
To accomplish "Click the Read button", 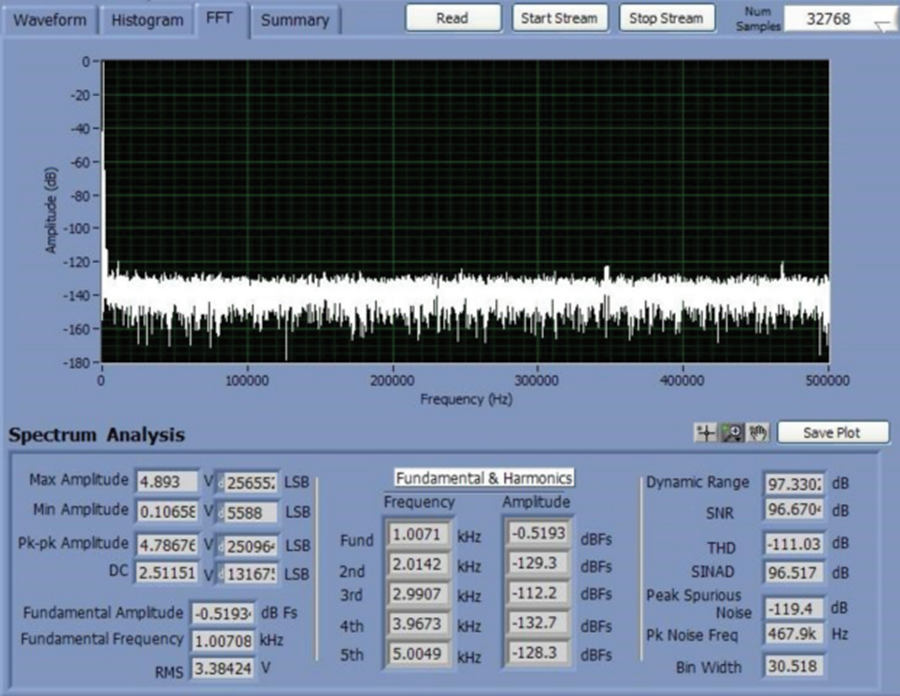I will tap(453, 18).
